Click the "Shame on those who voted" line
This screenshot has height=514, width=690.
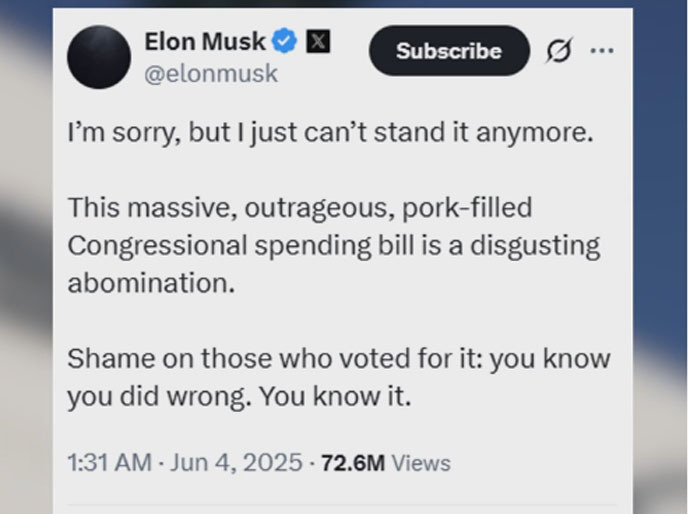(x=339, y=359)
